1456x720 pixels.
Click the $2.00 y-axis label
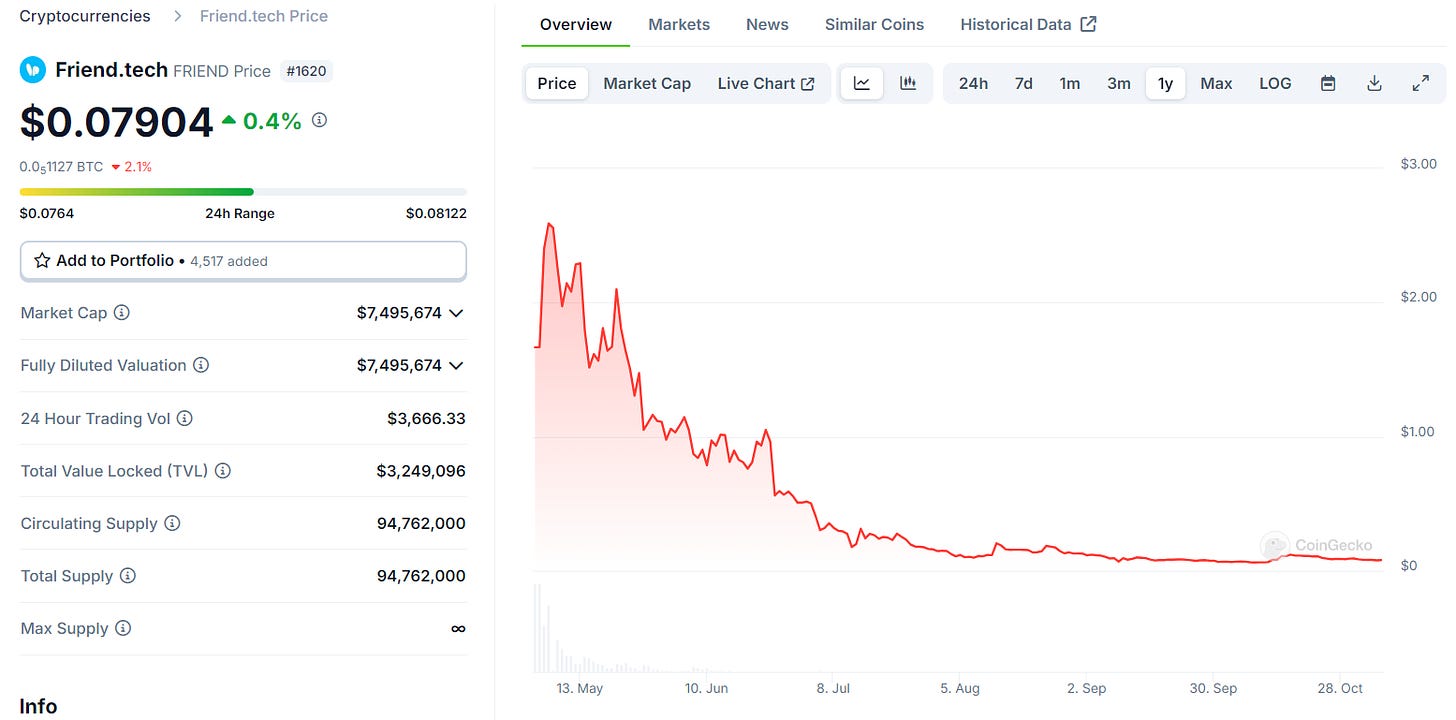1418,297
